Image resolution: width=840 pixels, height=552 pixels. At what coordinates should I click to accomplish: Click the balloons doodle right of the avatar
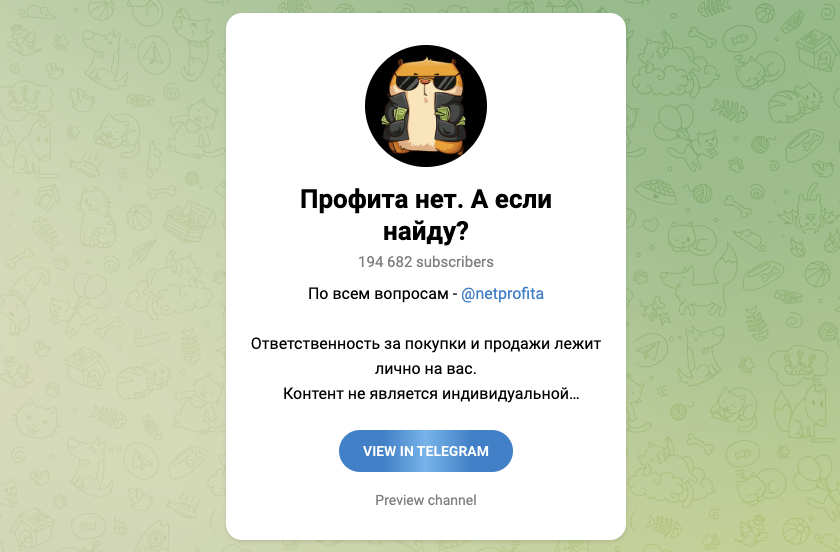[x=675, y=122]
